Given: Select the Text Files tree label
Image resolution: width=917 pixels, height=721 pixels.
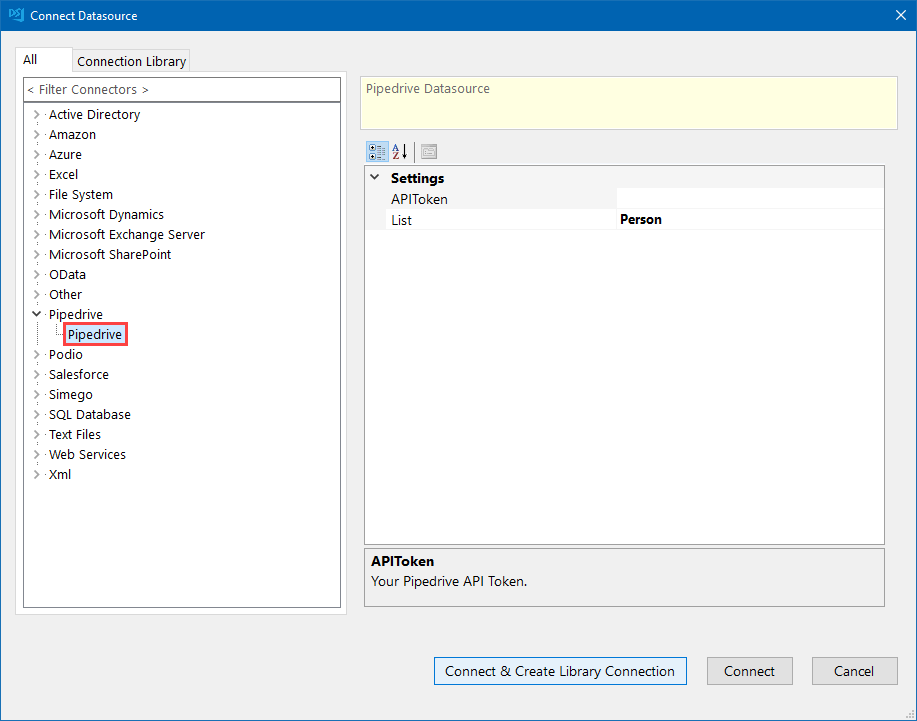Looking at the screenshot, I should point(75,434).
